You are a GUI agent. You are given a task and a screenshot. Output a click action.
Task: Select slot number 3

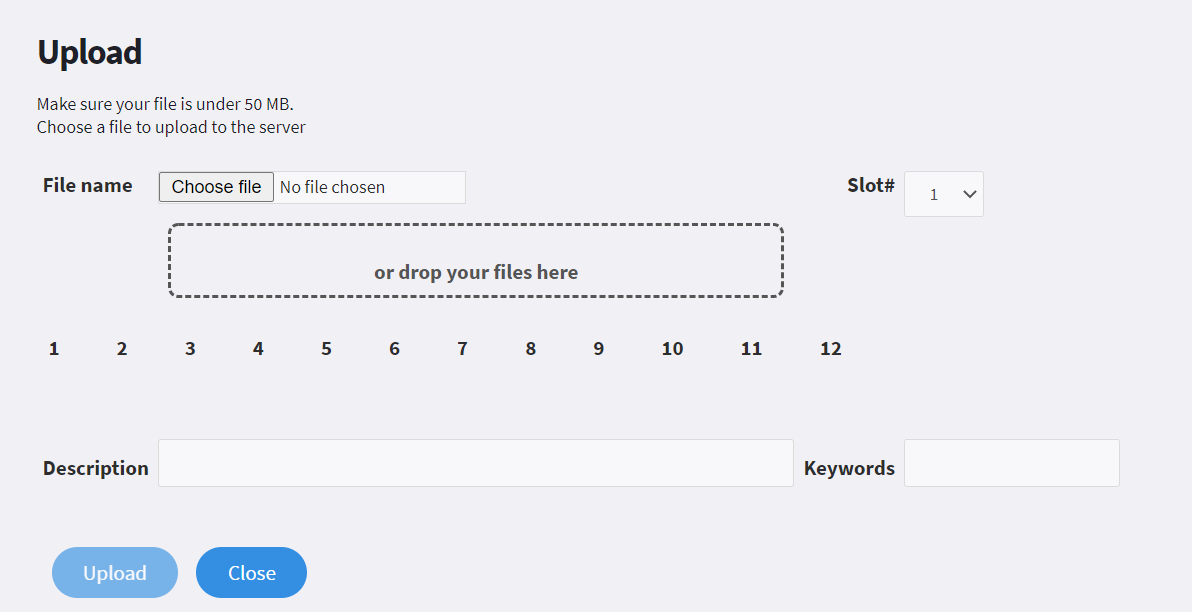click(190, 349)
